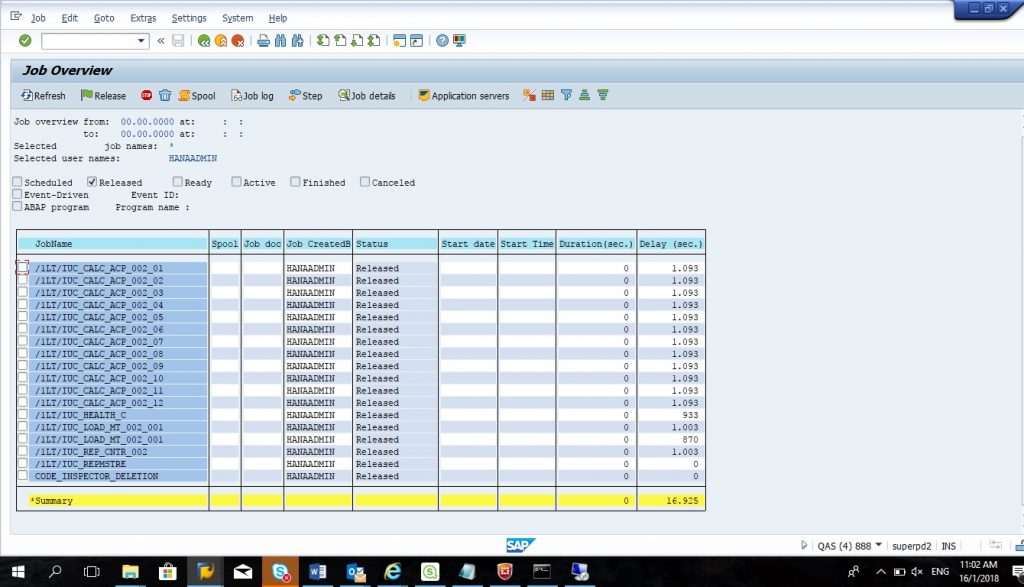
Task: Open the System menu
Action: (x=237, y=18)
